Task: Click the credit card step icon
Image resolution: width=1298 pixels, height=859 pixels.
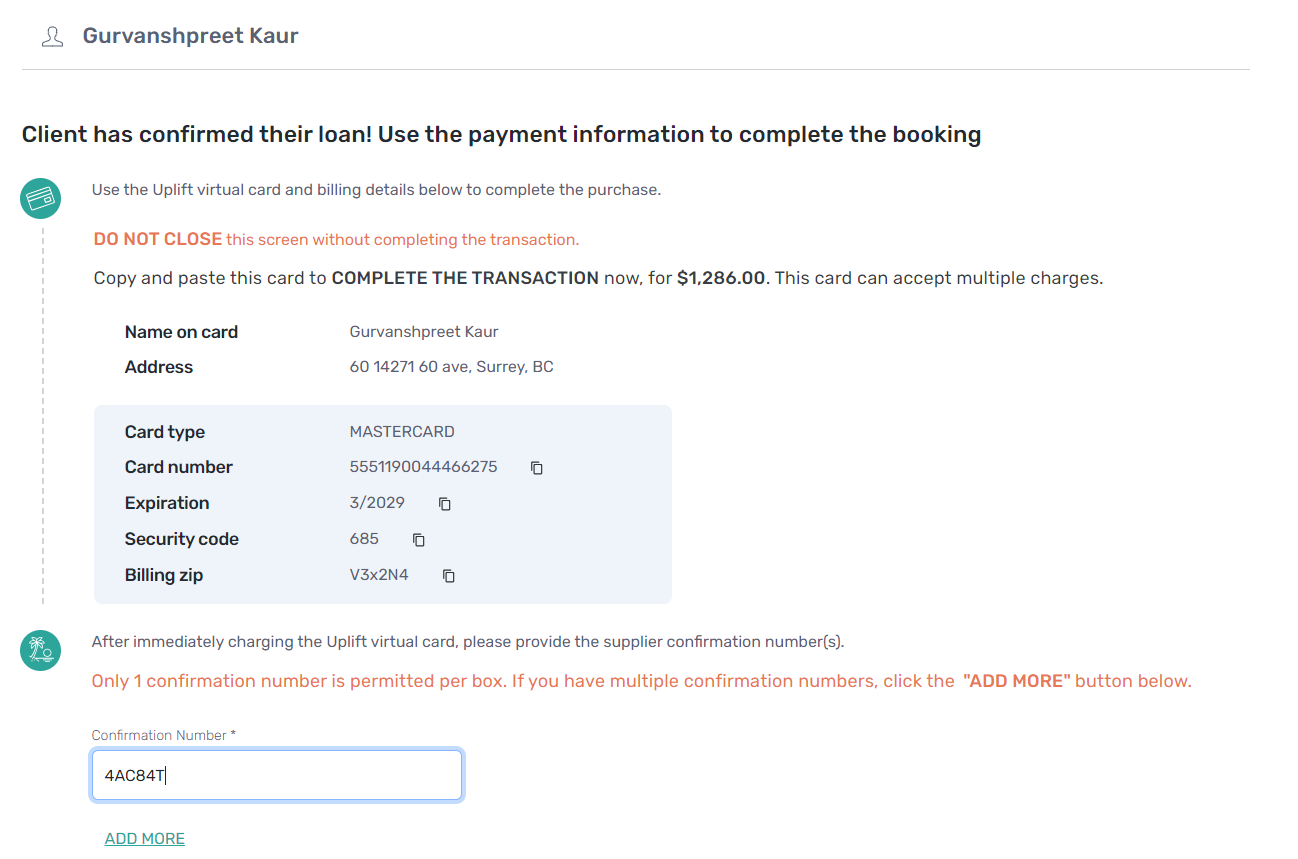Action: point(41,198)
